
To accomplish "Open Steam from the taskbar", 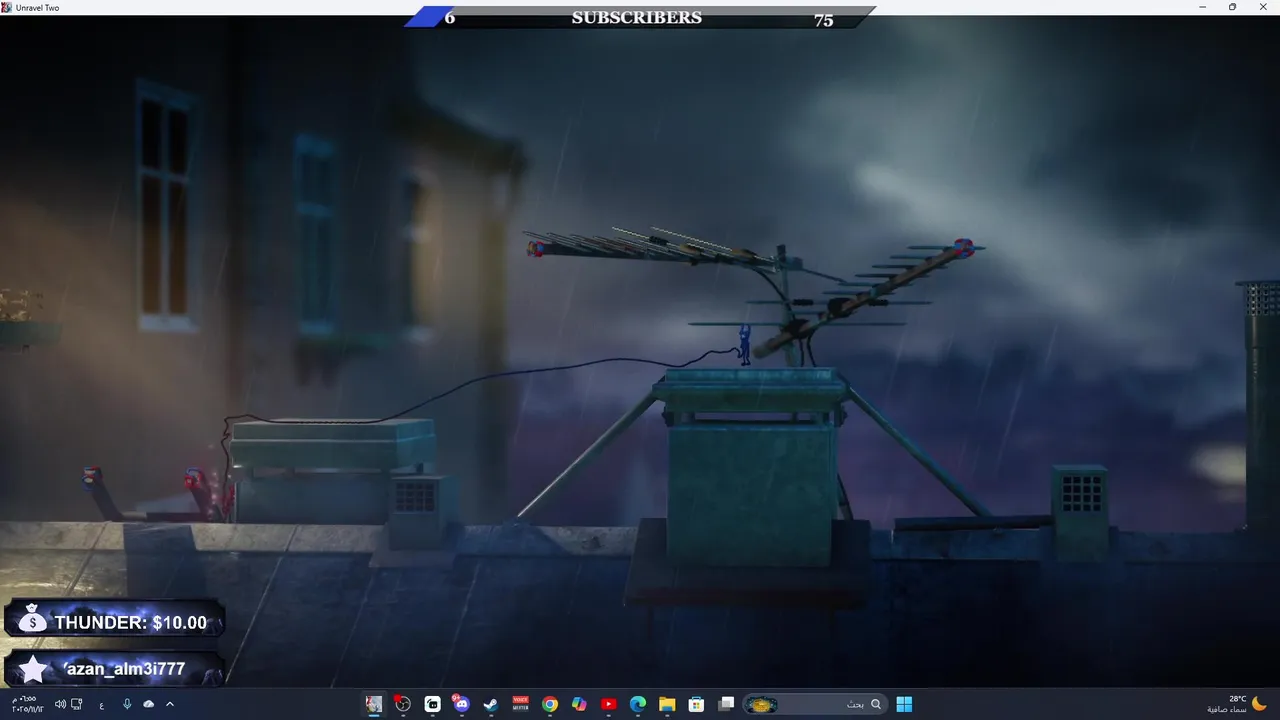I will pos(491,704).
